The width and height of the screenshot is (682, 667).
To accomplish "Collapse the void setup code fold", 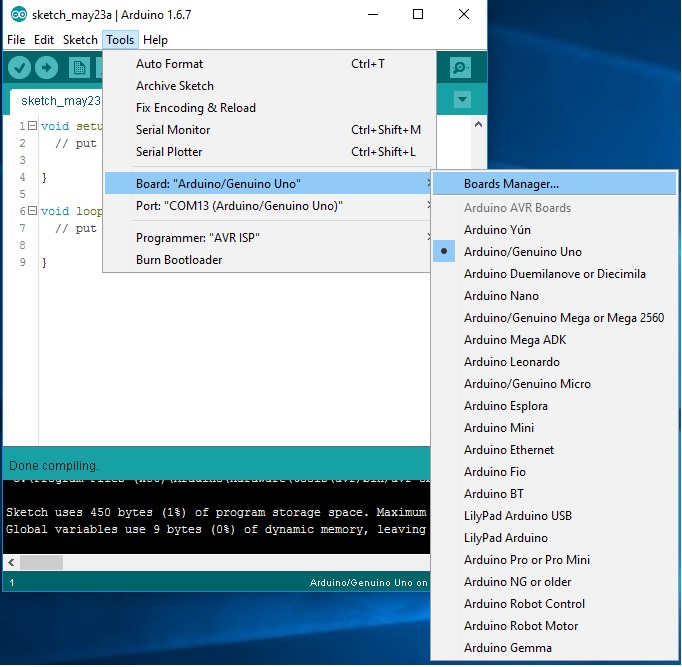I will [32, 126].
